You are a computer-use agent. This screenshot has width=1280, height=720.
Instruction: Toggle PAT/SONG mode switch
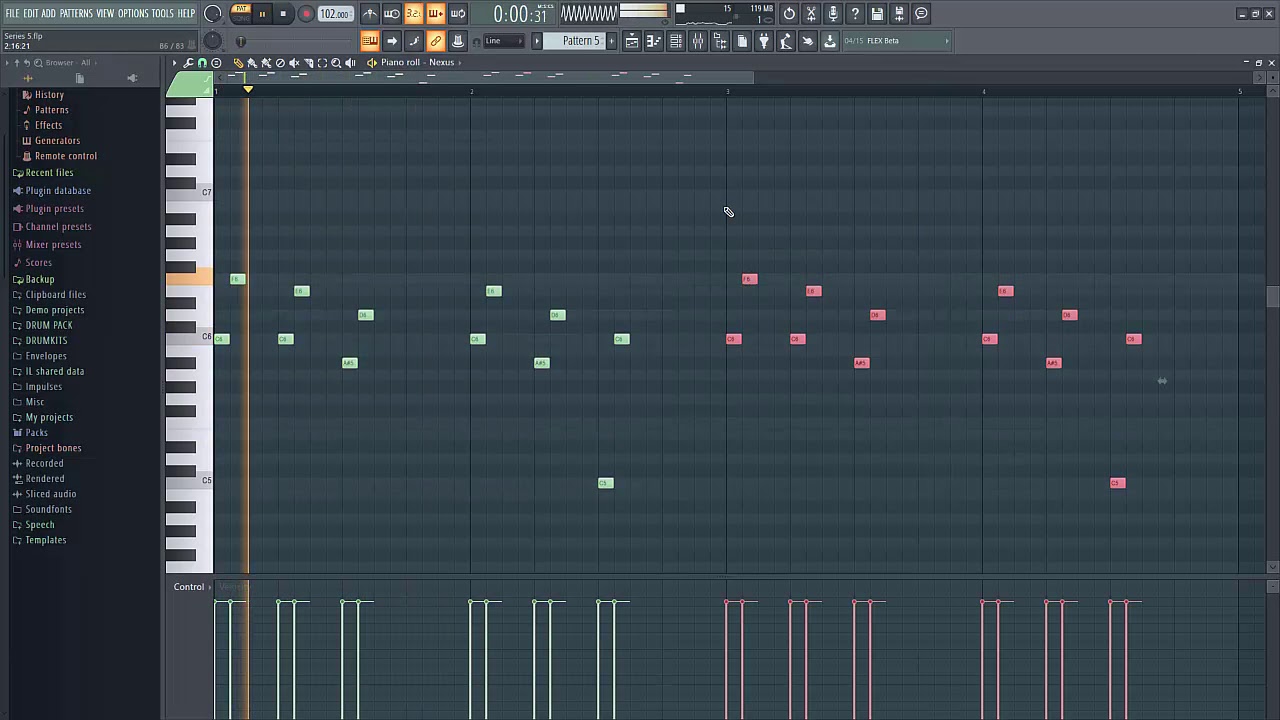coord(240,13)
